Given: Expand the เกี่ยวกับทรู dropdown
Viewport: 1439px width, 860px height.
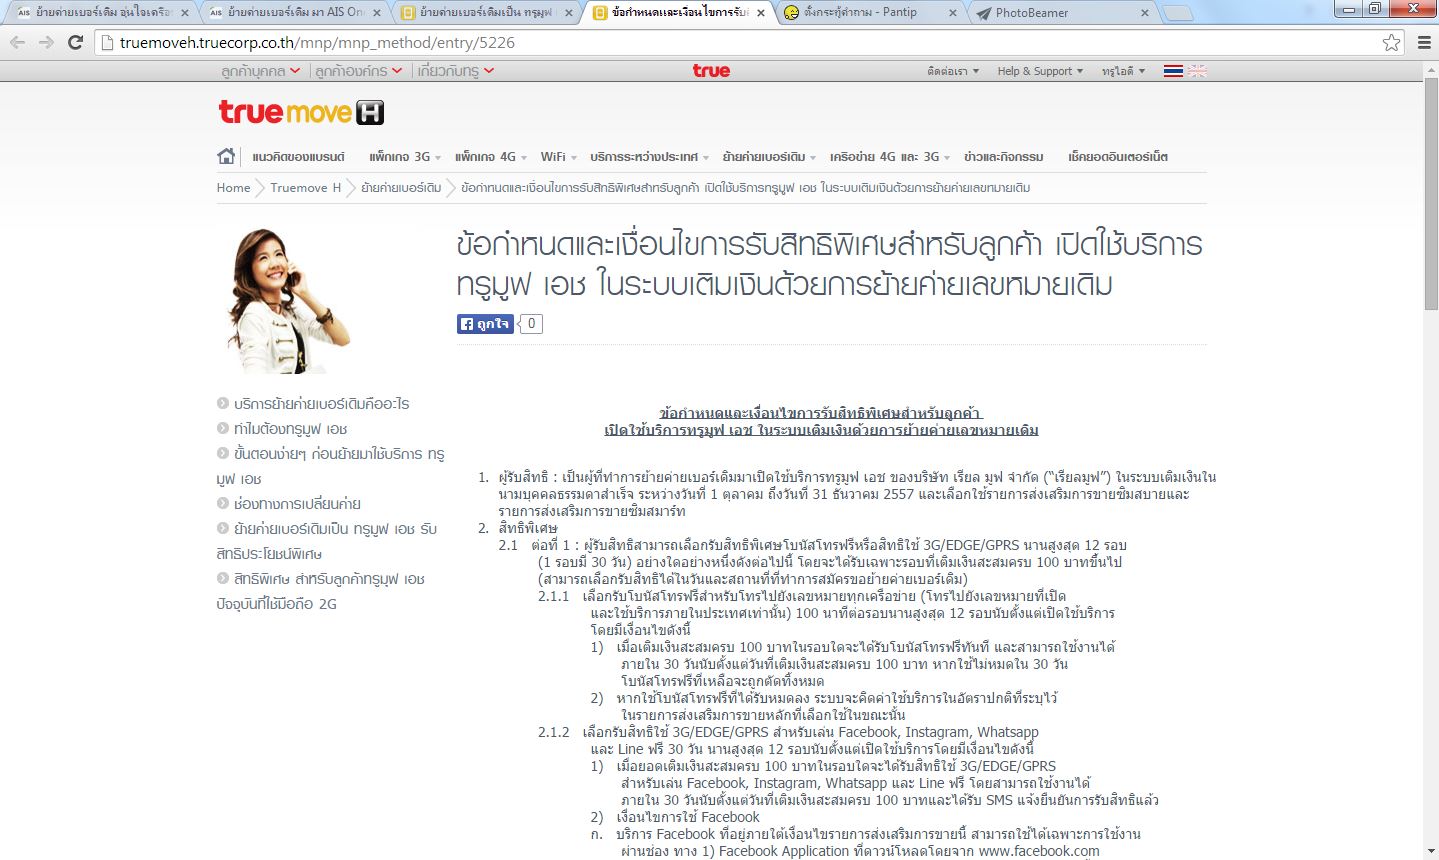Looking at the screenshot, I should [456, 71].
